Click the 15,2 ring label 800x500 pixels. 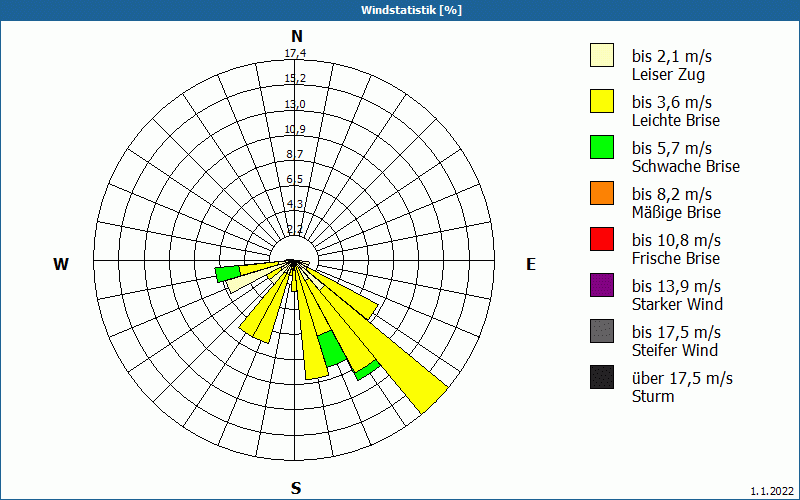point(295,79)
